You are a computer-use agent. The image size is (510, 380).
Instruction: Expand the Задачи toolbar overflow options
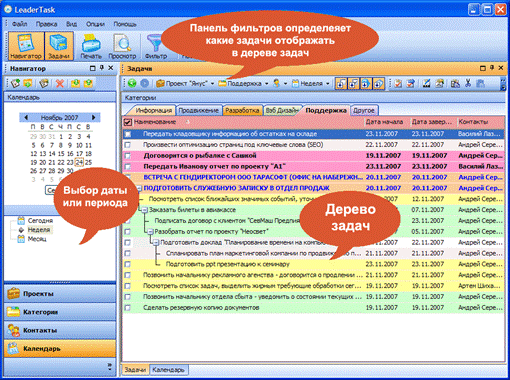point(503,84)
